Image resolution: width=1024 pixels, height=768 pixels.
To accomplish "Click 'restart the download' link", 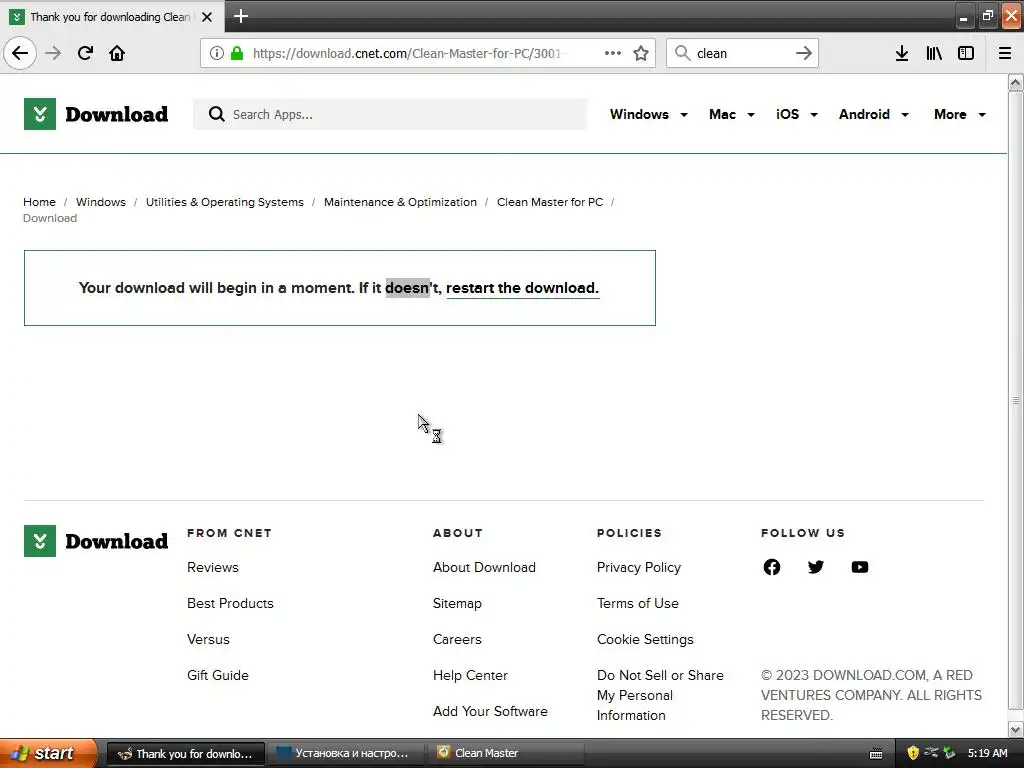I will [522, 288].
